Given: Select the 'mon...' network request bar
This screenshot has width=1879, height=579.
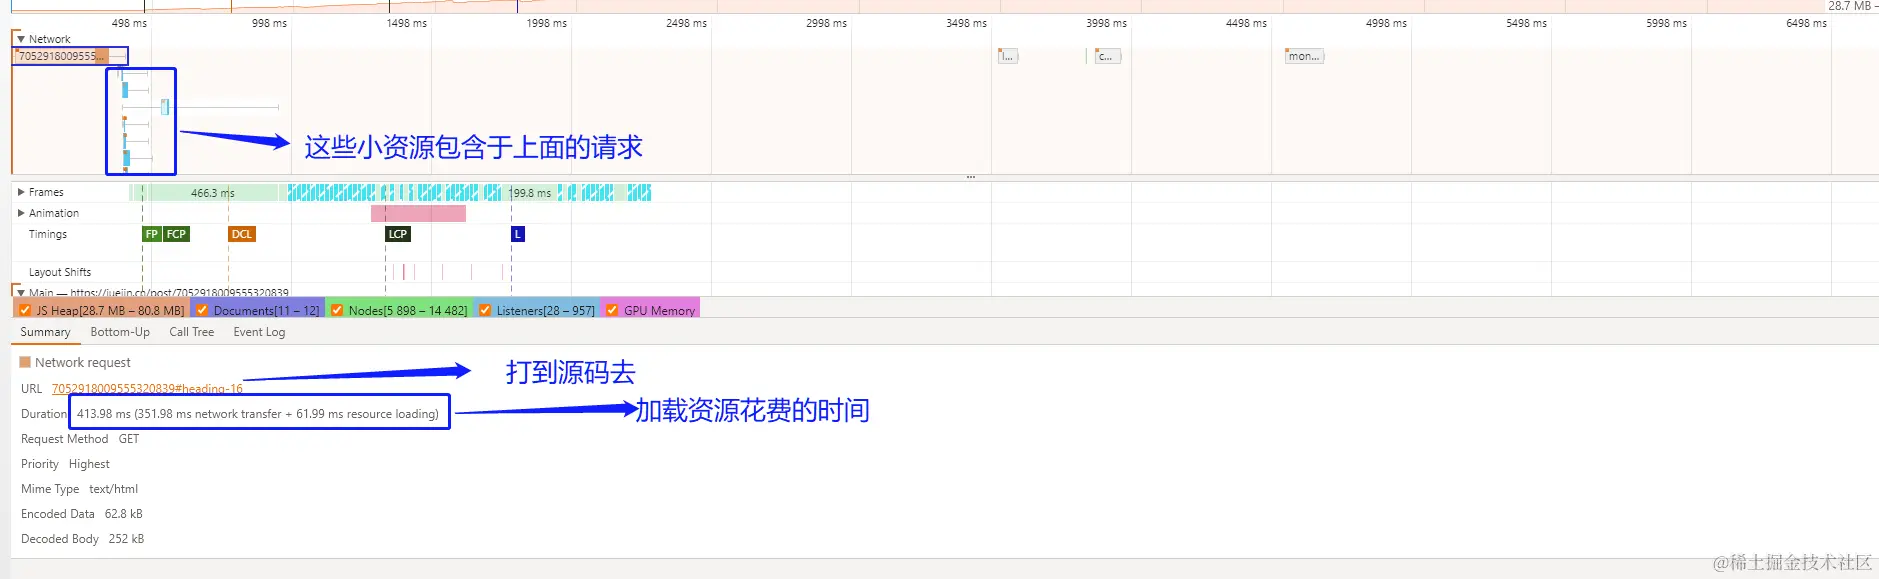Looking at the screenshot, I should tap(1304, 56).
